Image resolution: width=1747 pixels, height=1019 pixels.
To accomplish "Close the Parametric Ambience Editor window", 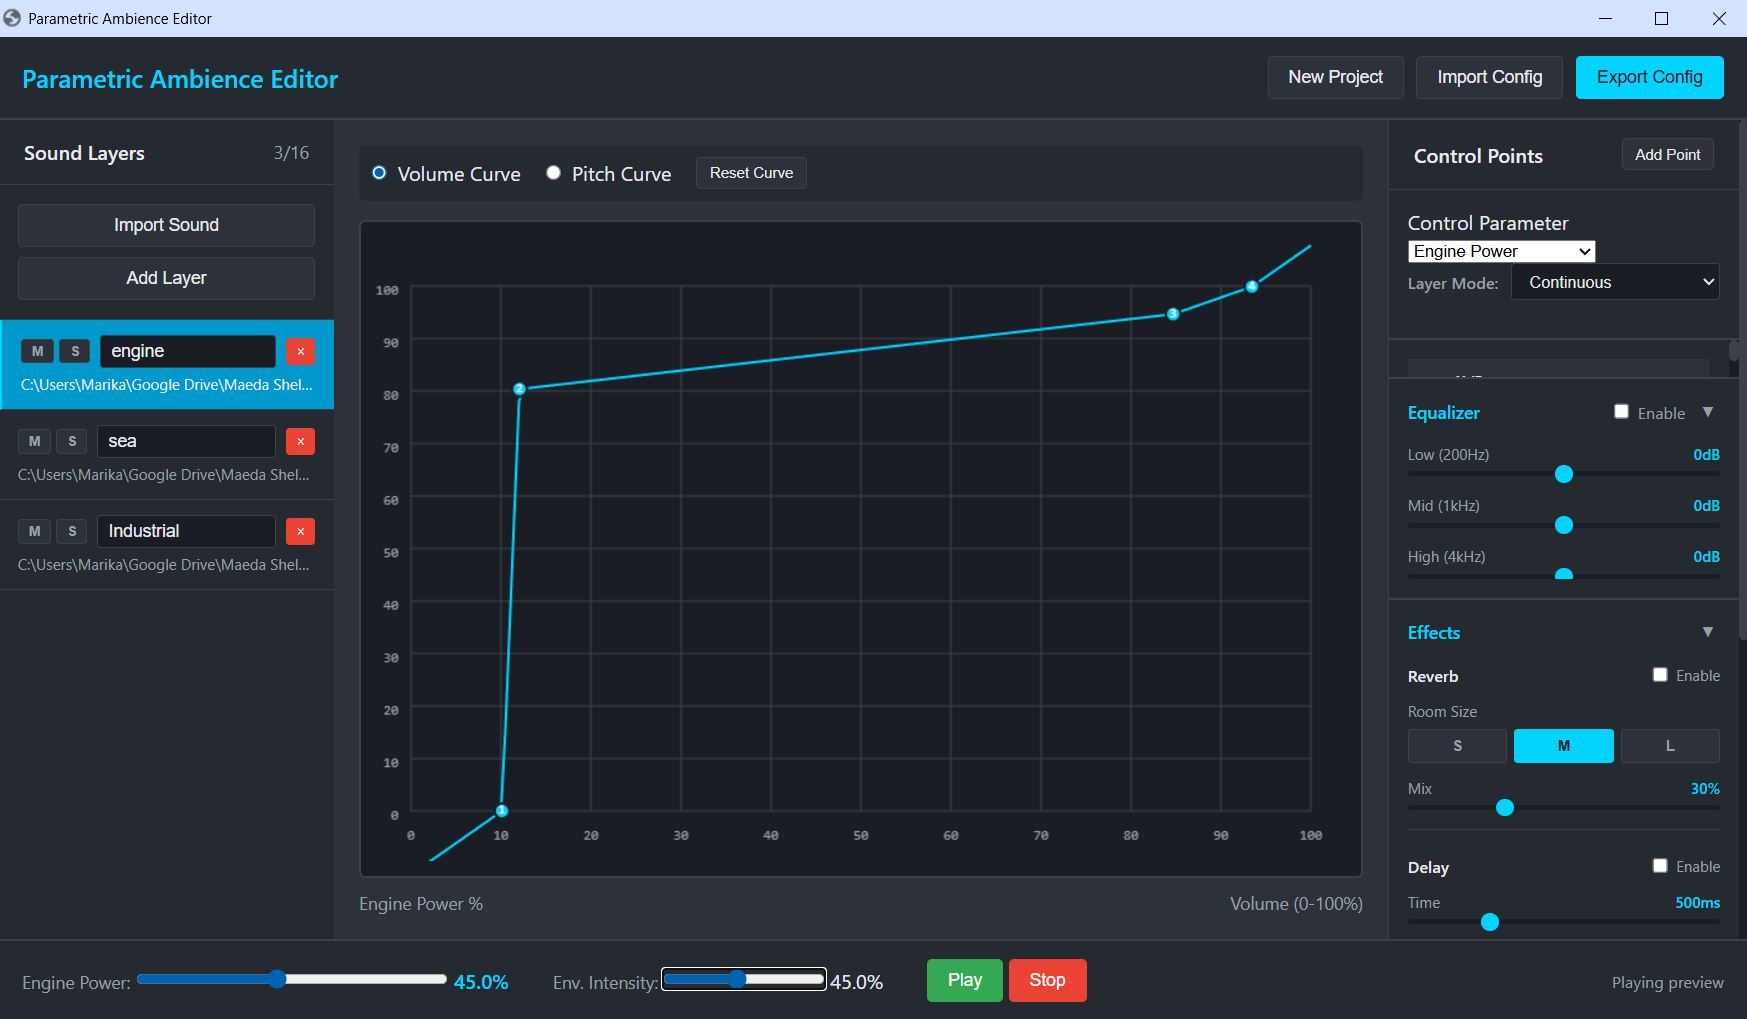I will [x=1719, y=18].
